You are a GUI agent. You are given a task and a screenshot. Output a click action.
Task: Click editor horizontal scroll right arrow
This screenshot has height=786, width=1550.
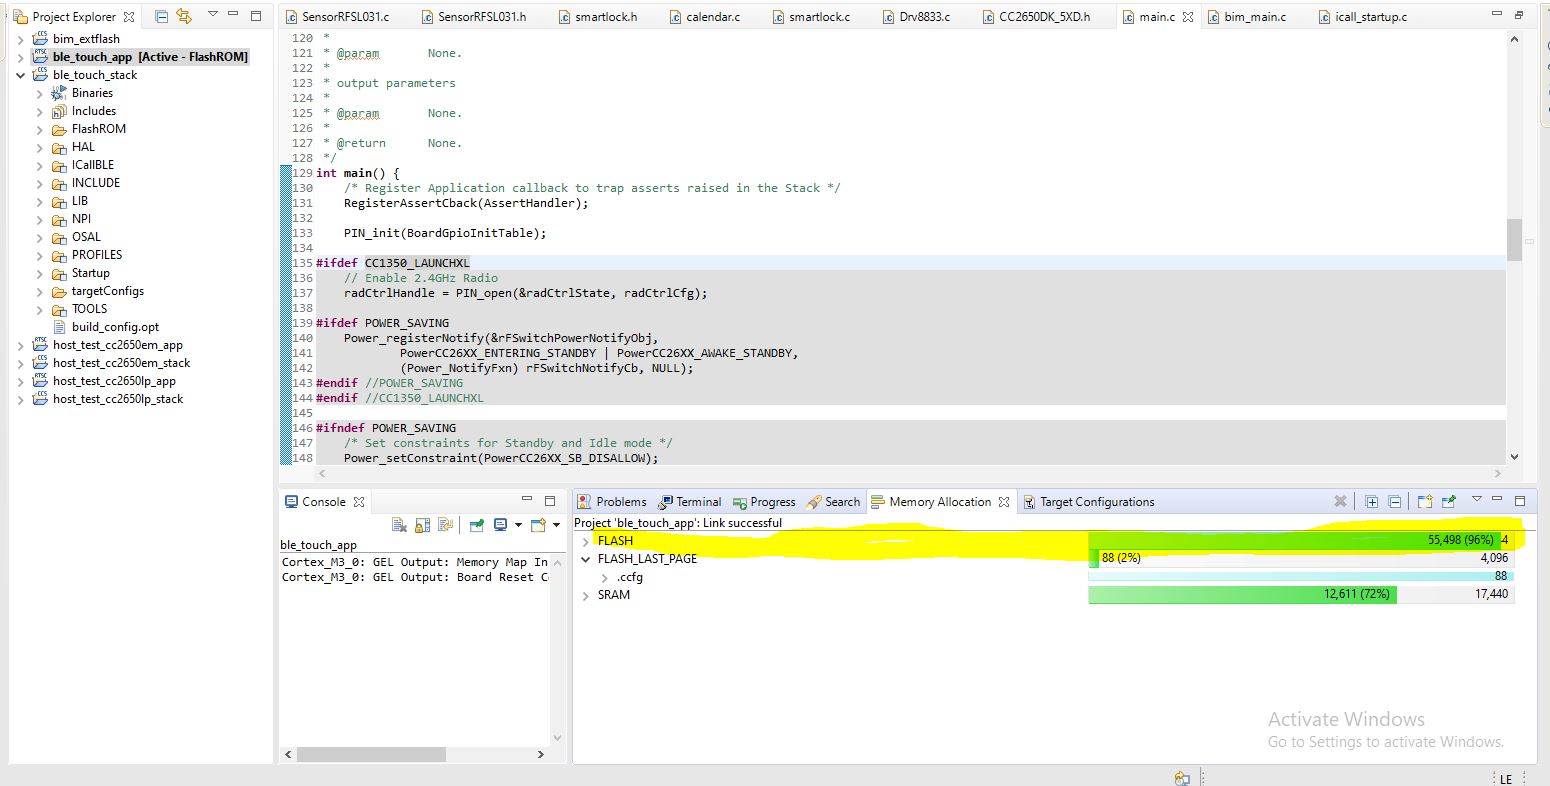(x=1497, y=474)
